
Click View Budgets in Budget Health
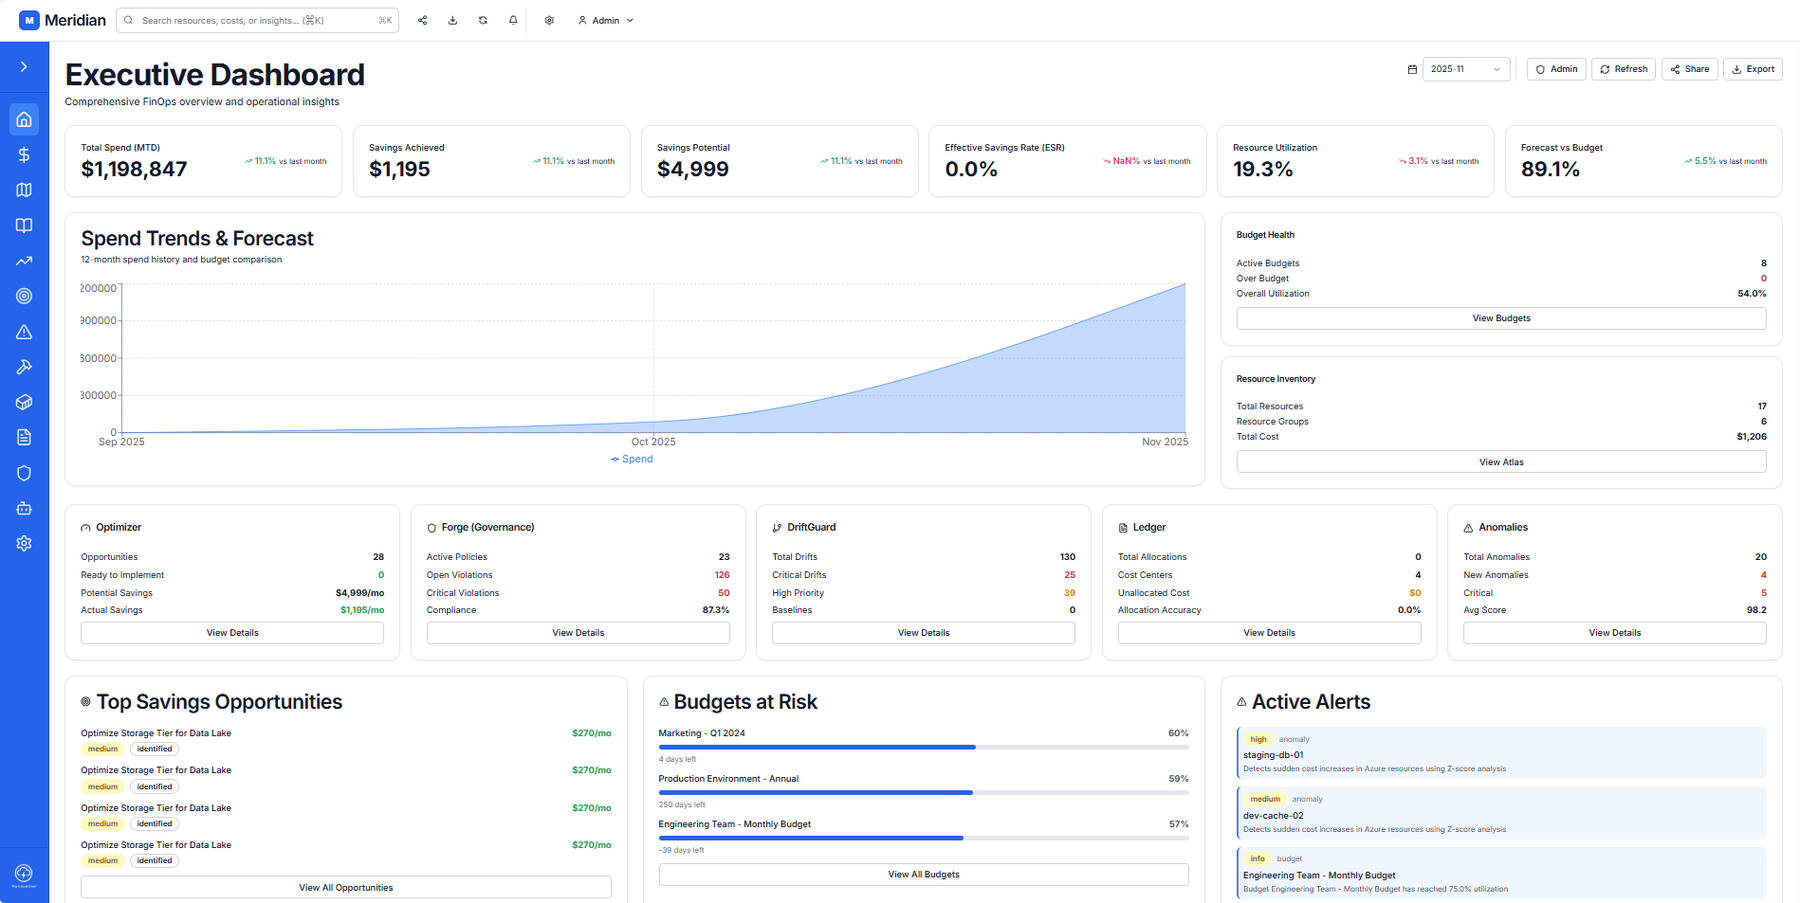point(1500,318)
